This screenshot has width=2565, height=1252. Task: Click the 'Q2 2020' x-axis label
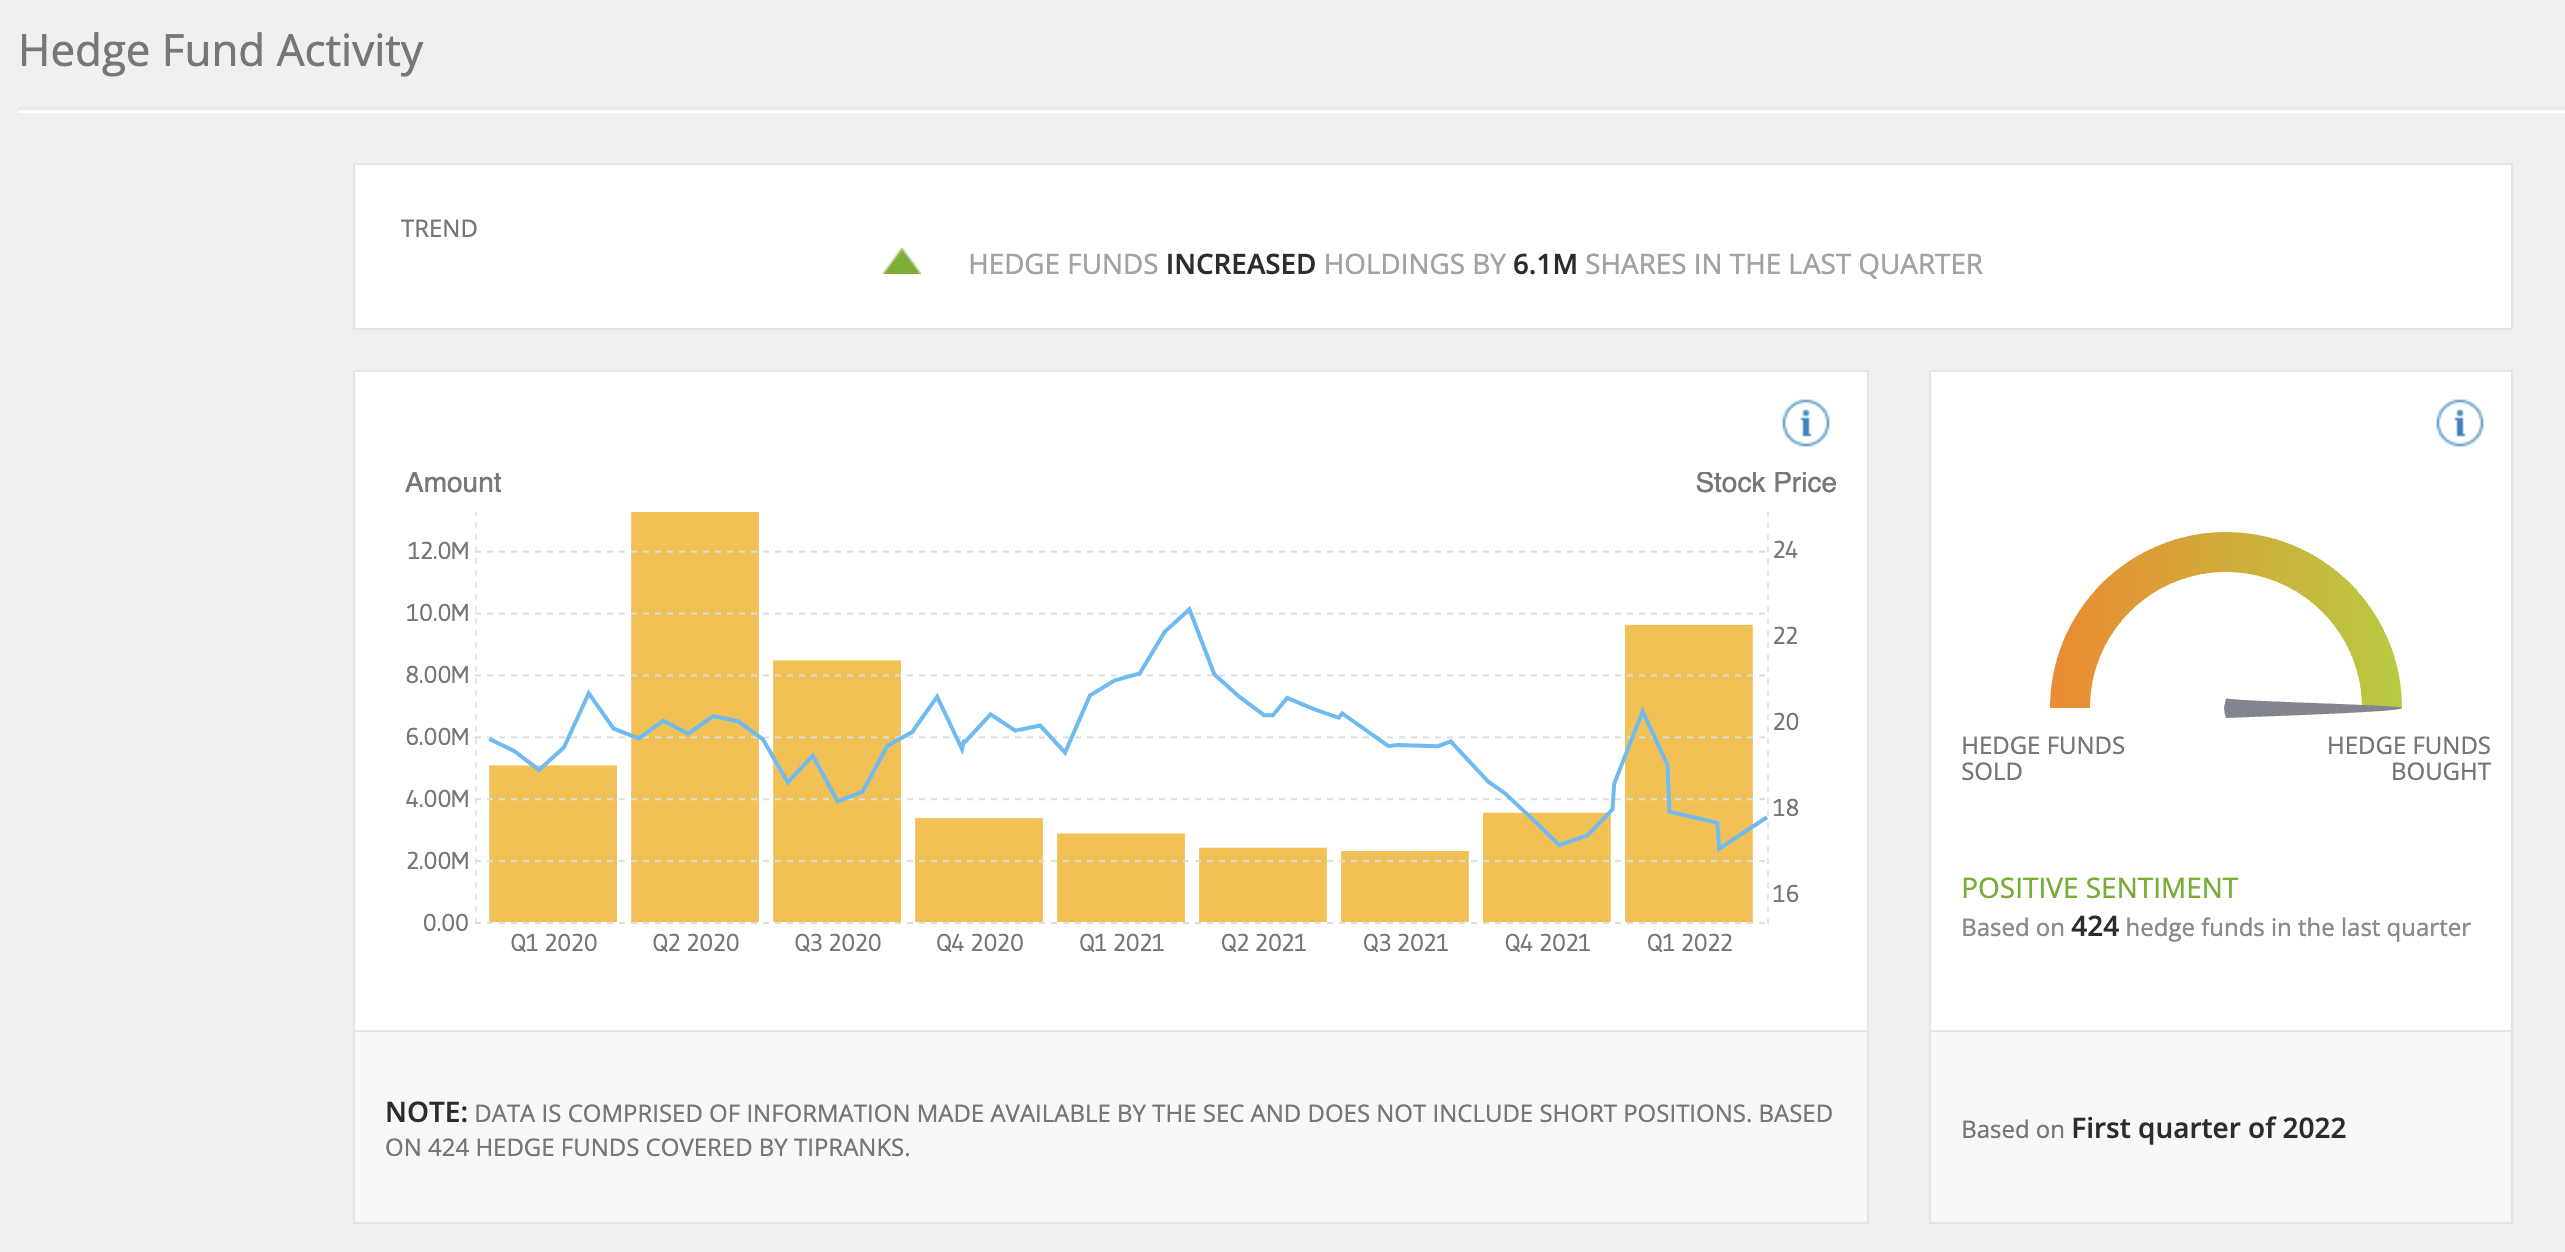(695, 943)
